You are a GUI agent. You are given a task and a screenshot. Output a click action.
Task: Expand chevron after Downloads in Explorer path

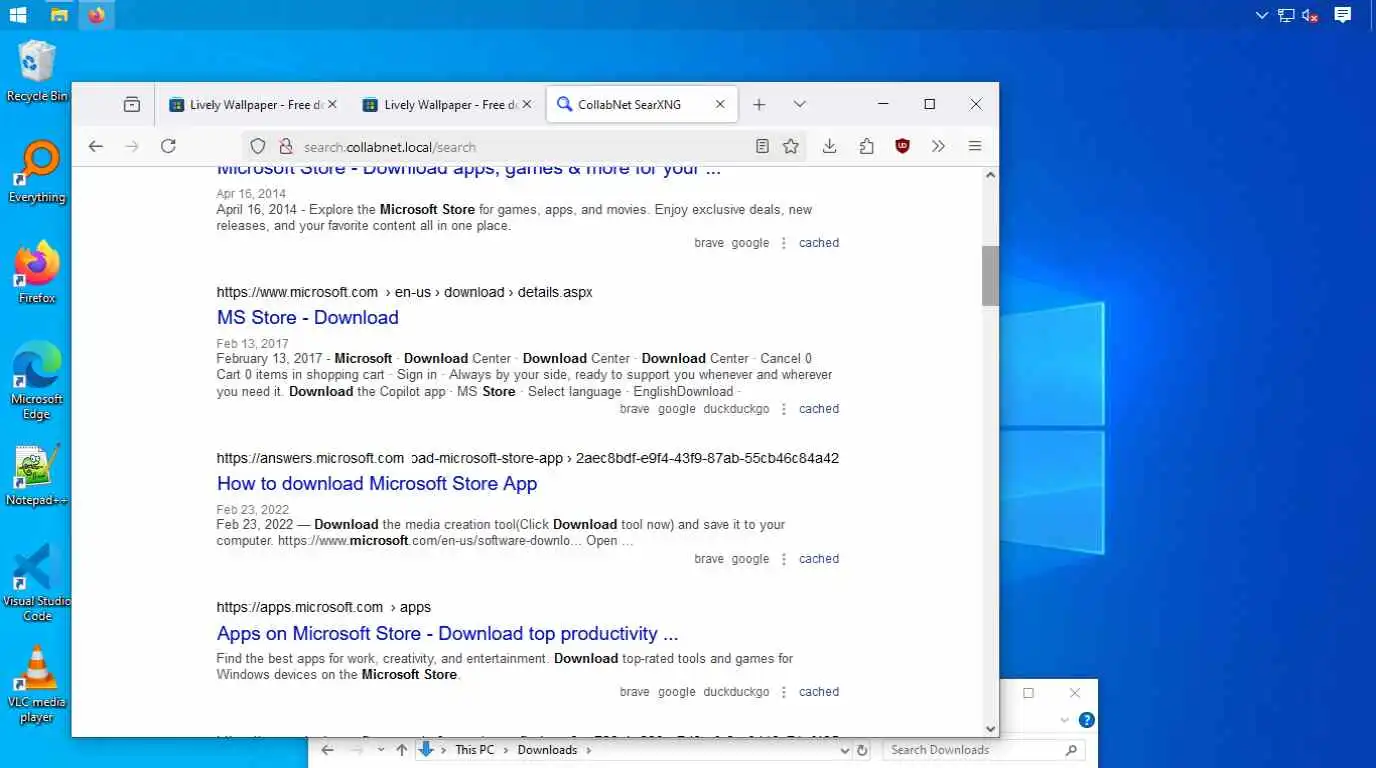(x=588, y=750)
